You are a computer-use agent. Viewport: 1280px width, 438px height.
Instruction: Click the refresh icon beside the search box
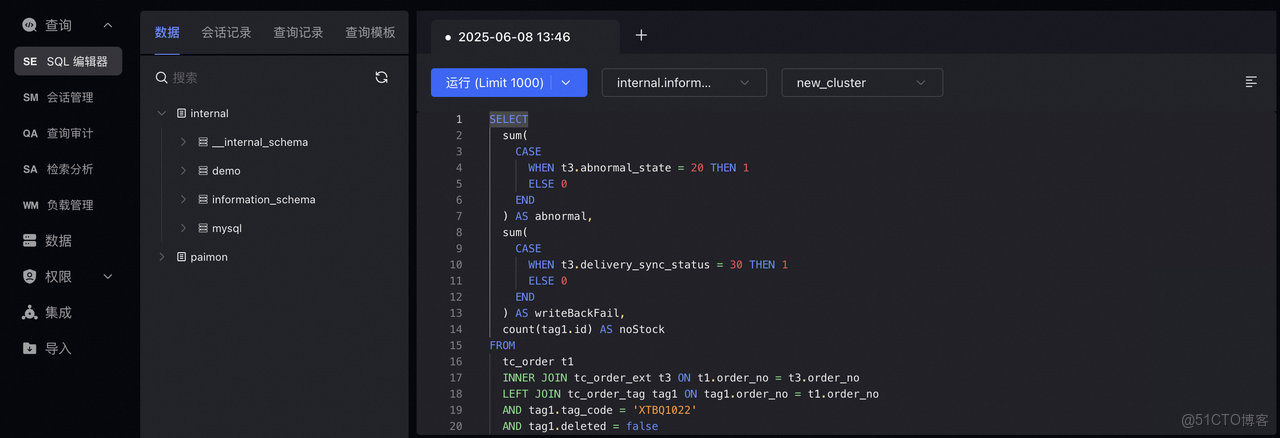[381, 77]
